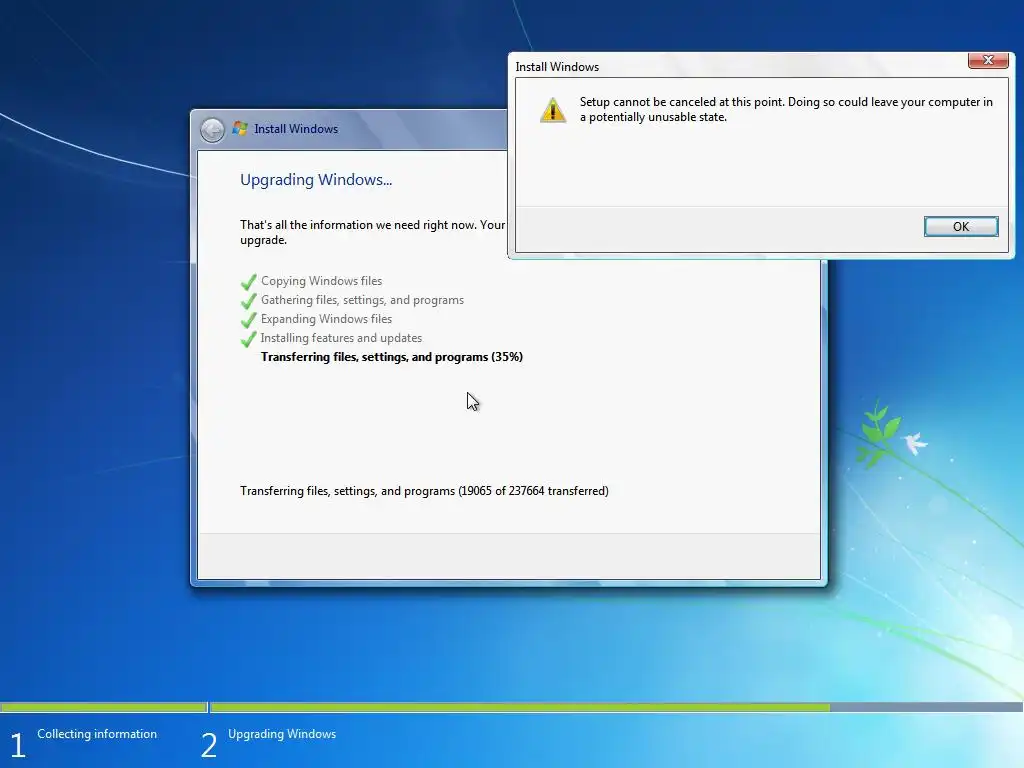Close the Install Windows warning dialog
Screen dimensions: 1024x768
988,60
